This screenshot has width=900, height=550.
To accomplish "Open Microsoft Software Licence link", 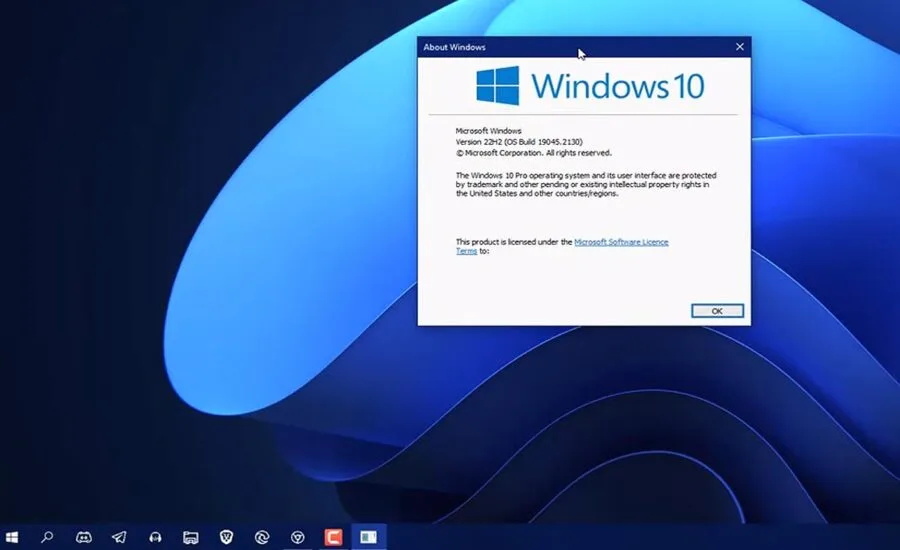I will 621,242.
